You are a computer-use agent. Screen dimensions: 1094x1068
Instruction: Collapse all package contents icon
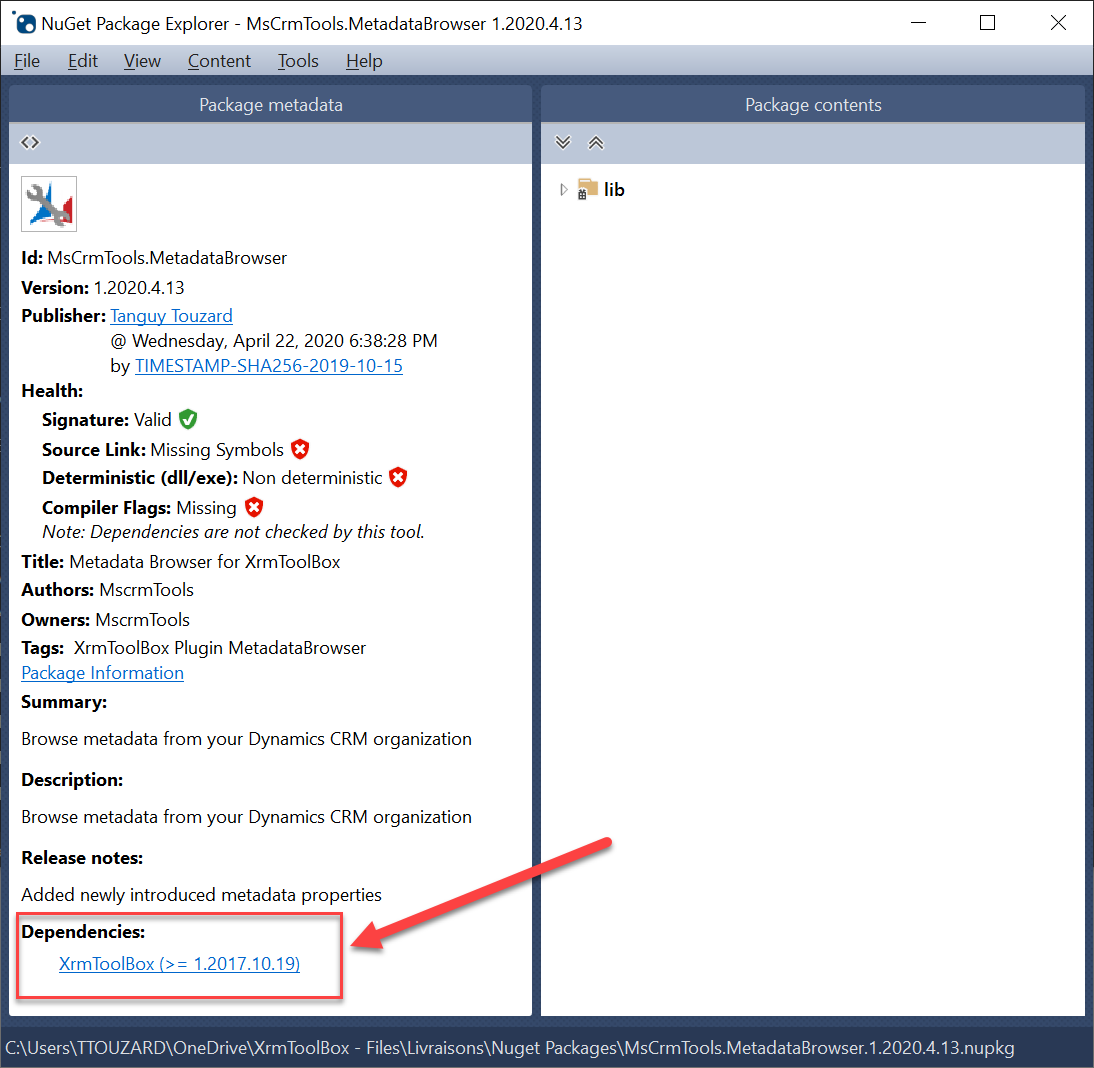tap(596, 143)
